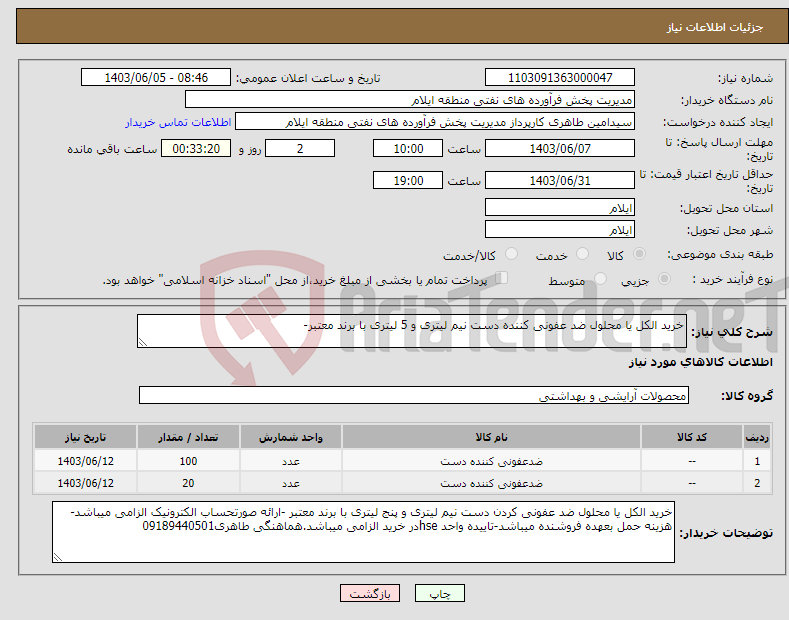Click the unit cell عدد in row 1
The image size is (789, 620).
(x=291, y=461)
